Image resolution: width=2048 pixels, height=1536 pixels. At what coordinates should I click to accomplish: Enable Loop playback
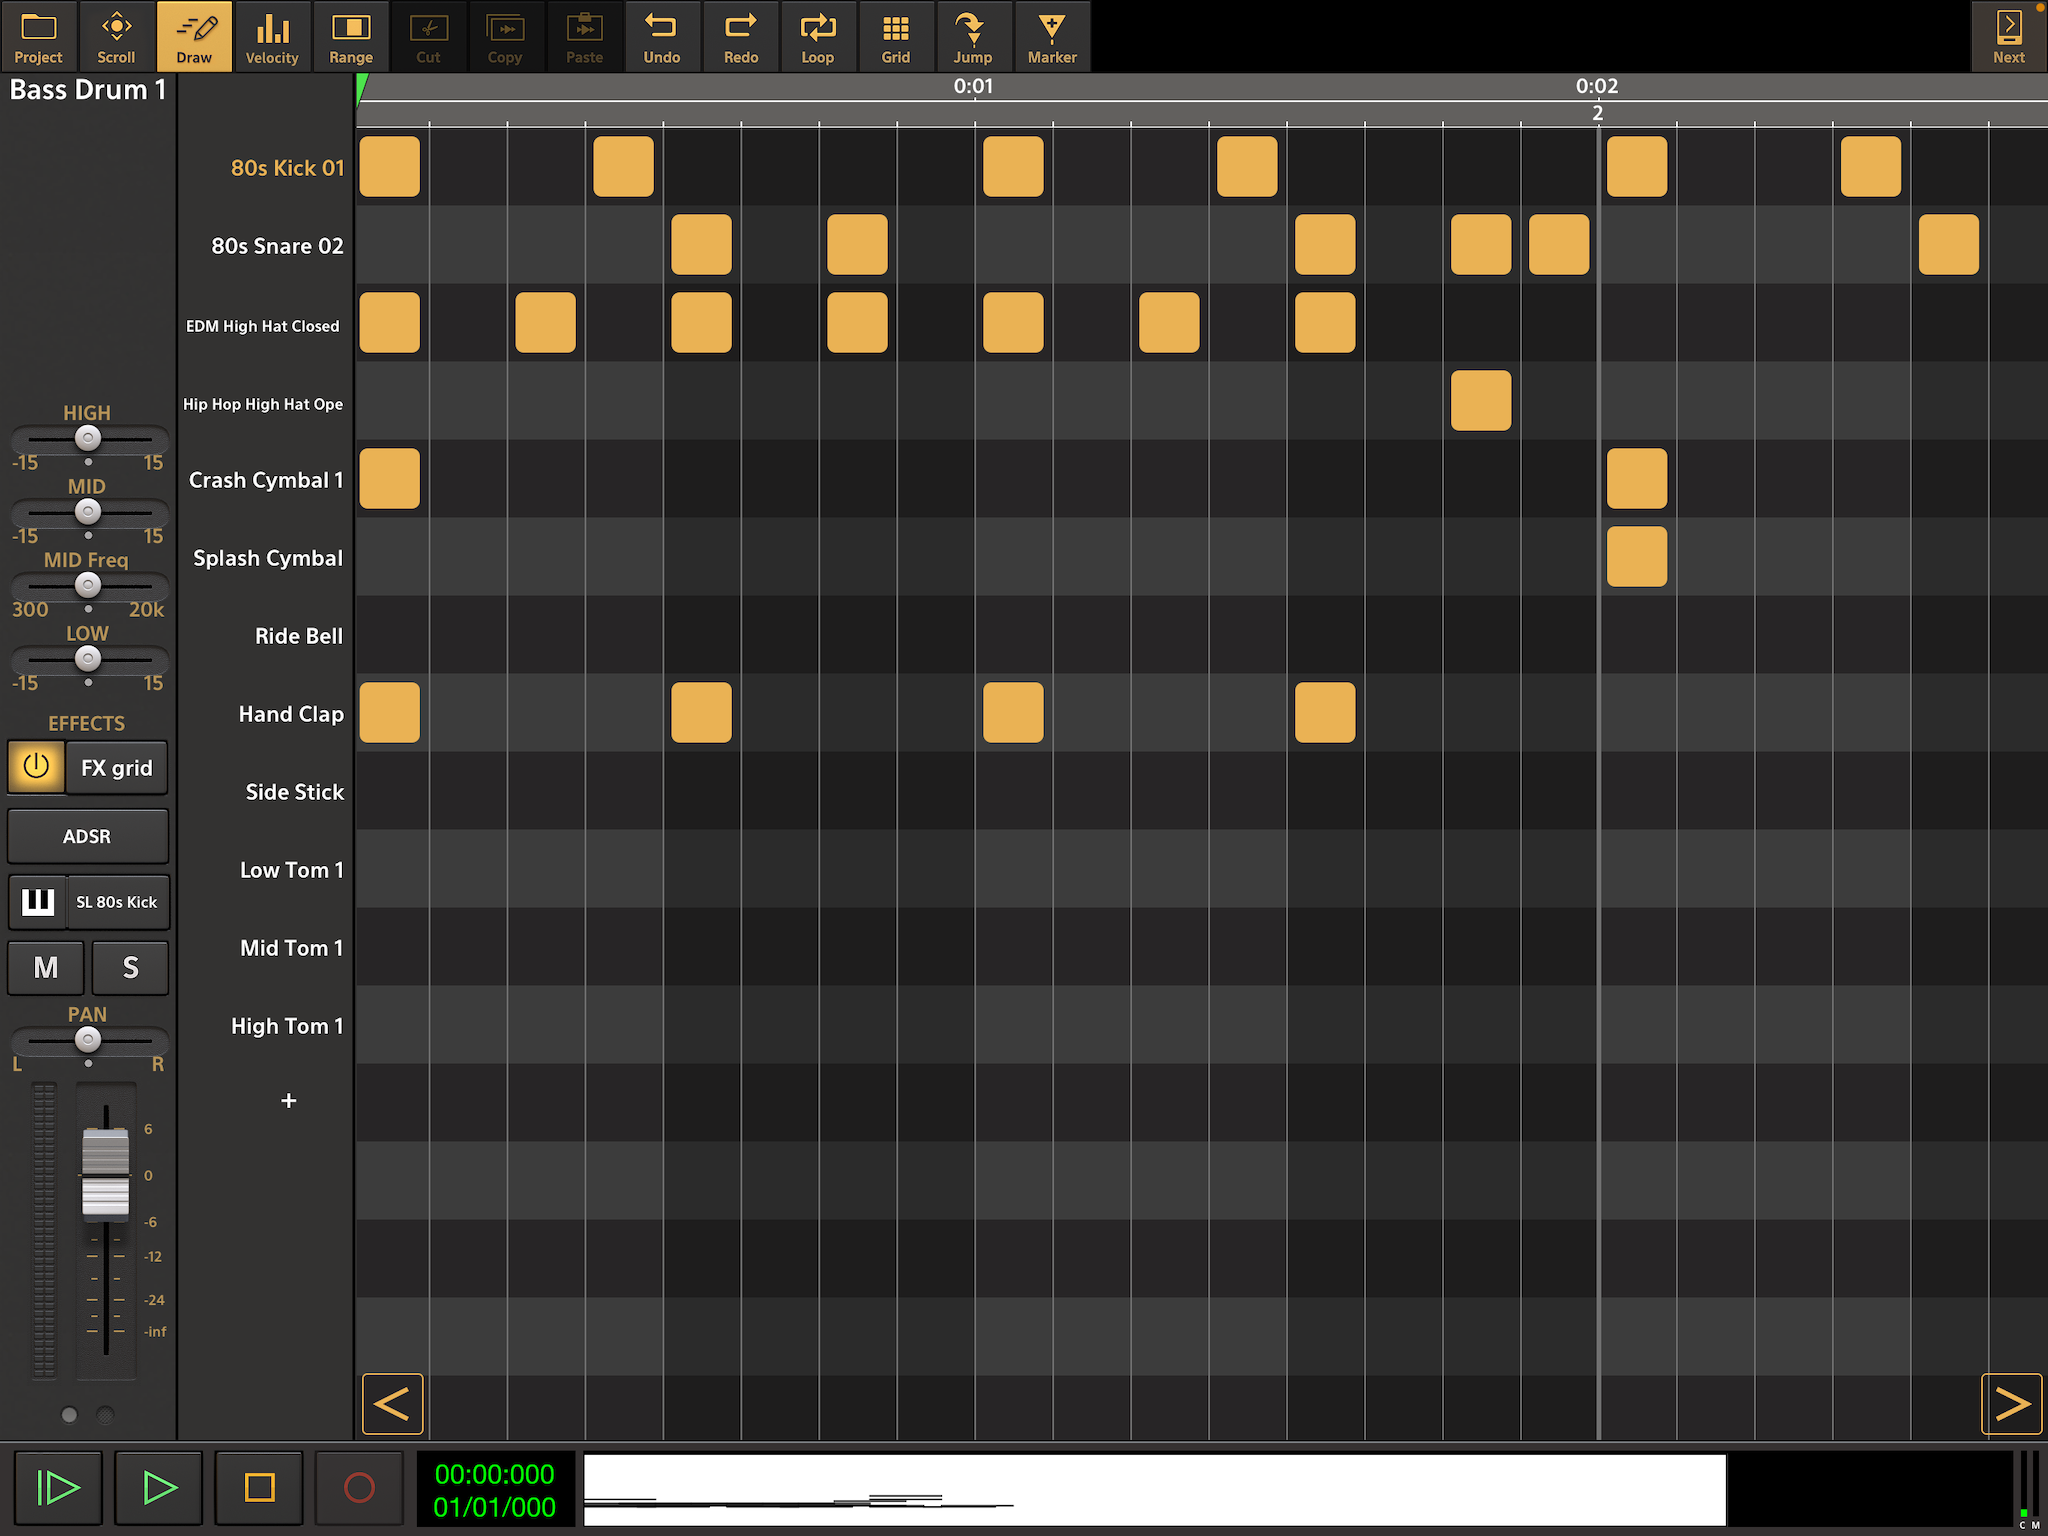click(x=817, y=37)
